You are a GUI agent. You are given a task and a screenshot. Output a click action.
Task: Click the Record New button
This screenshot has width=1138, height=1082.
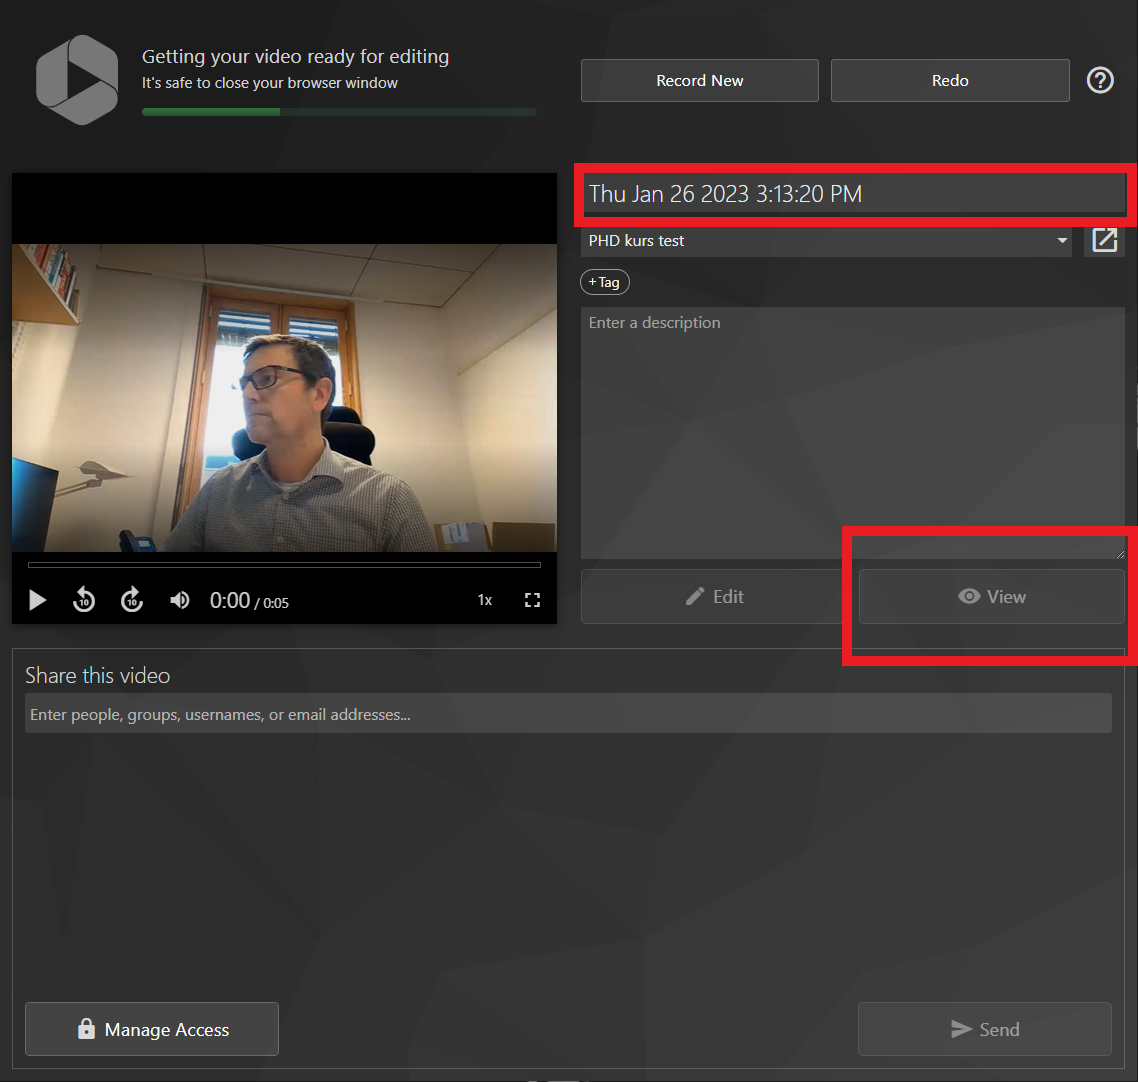tap(700, 81)
